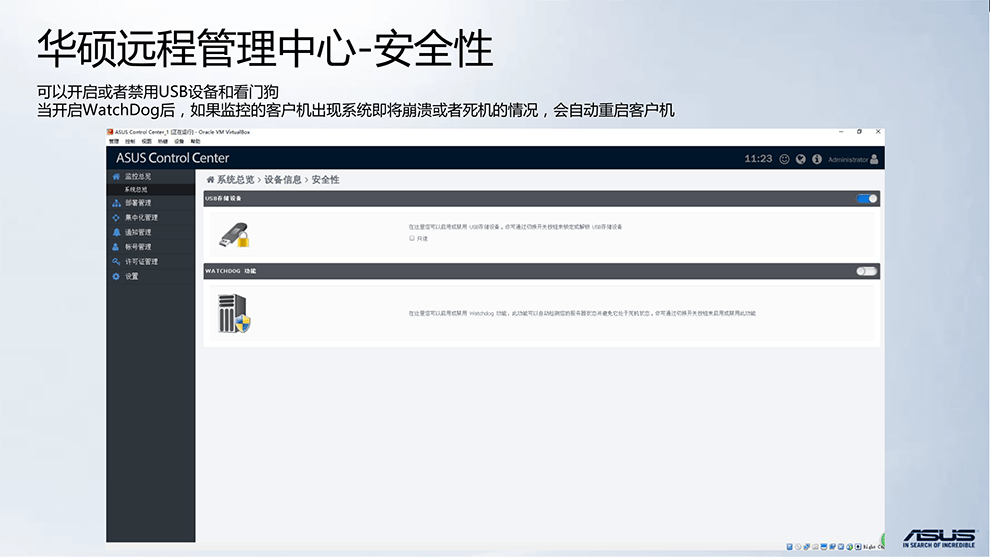The image size is (990, 557).
Task: Click the Watchdog description text
Action: [x=581, y=313]
